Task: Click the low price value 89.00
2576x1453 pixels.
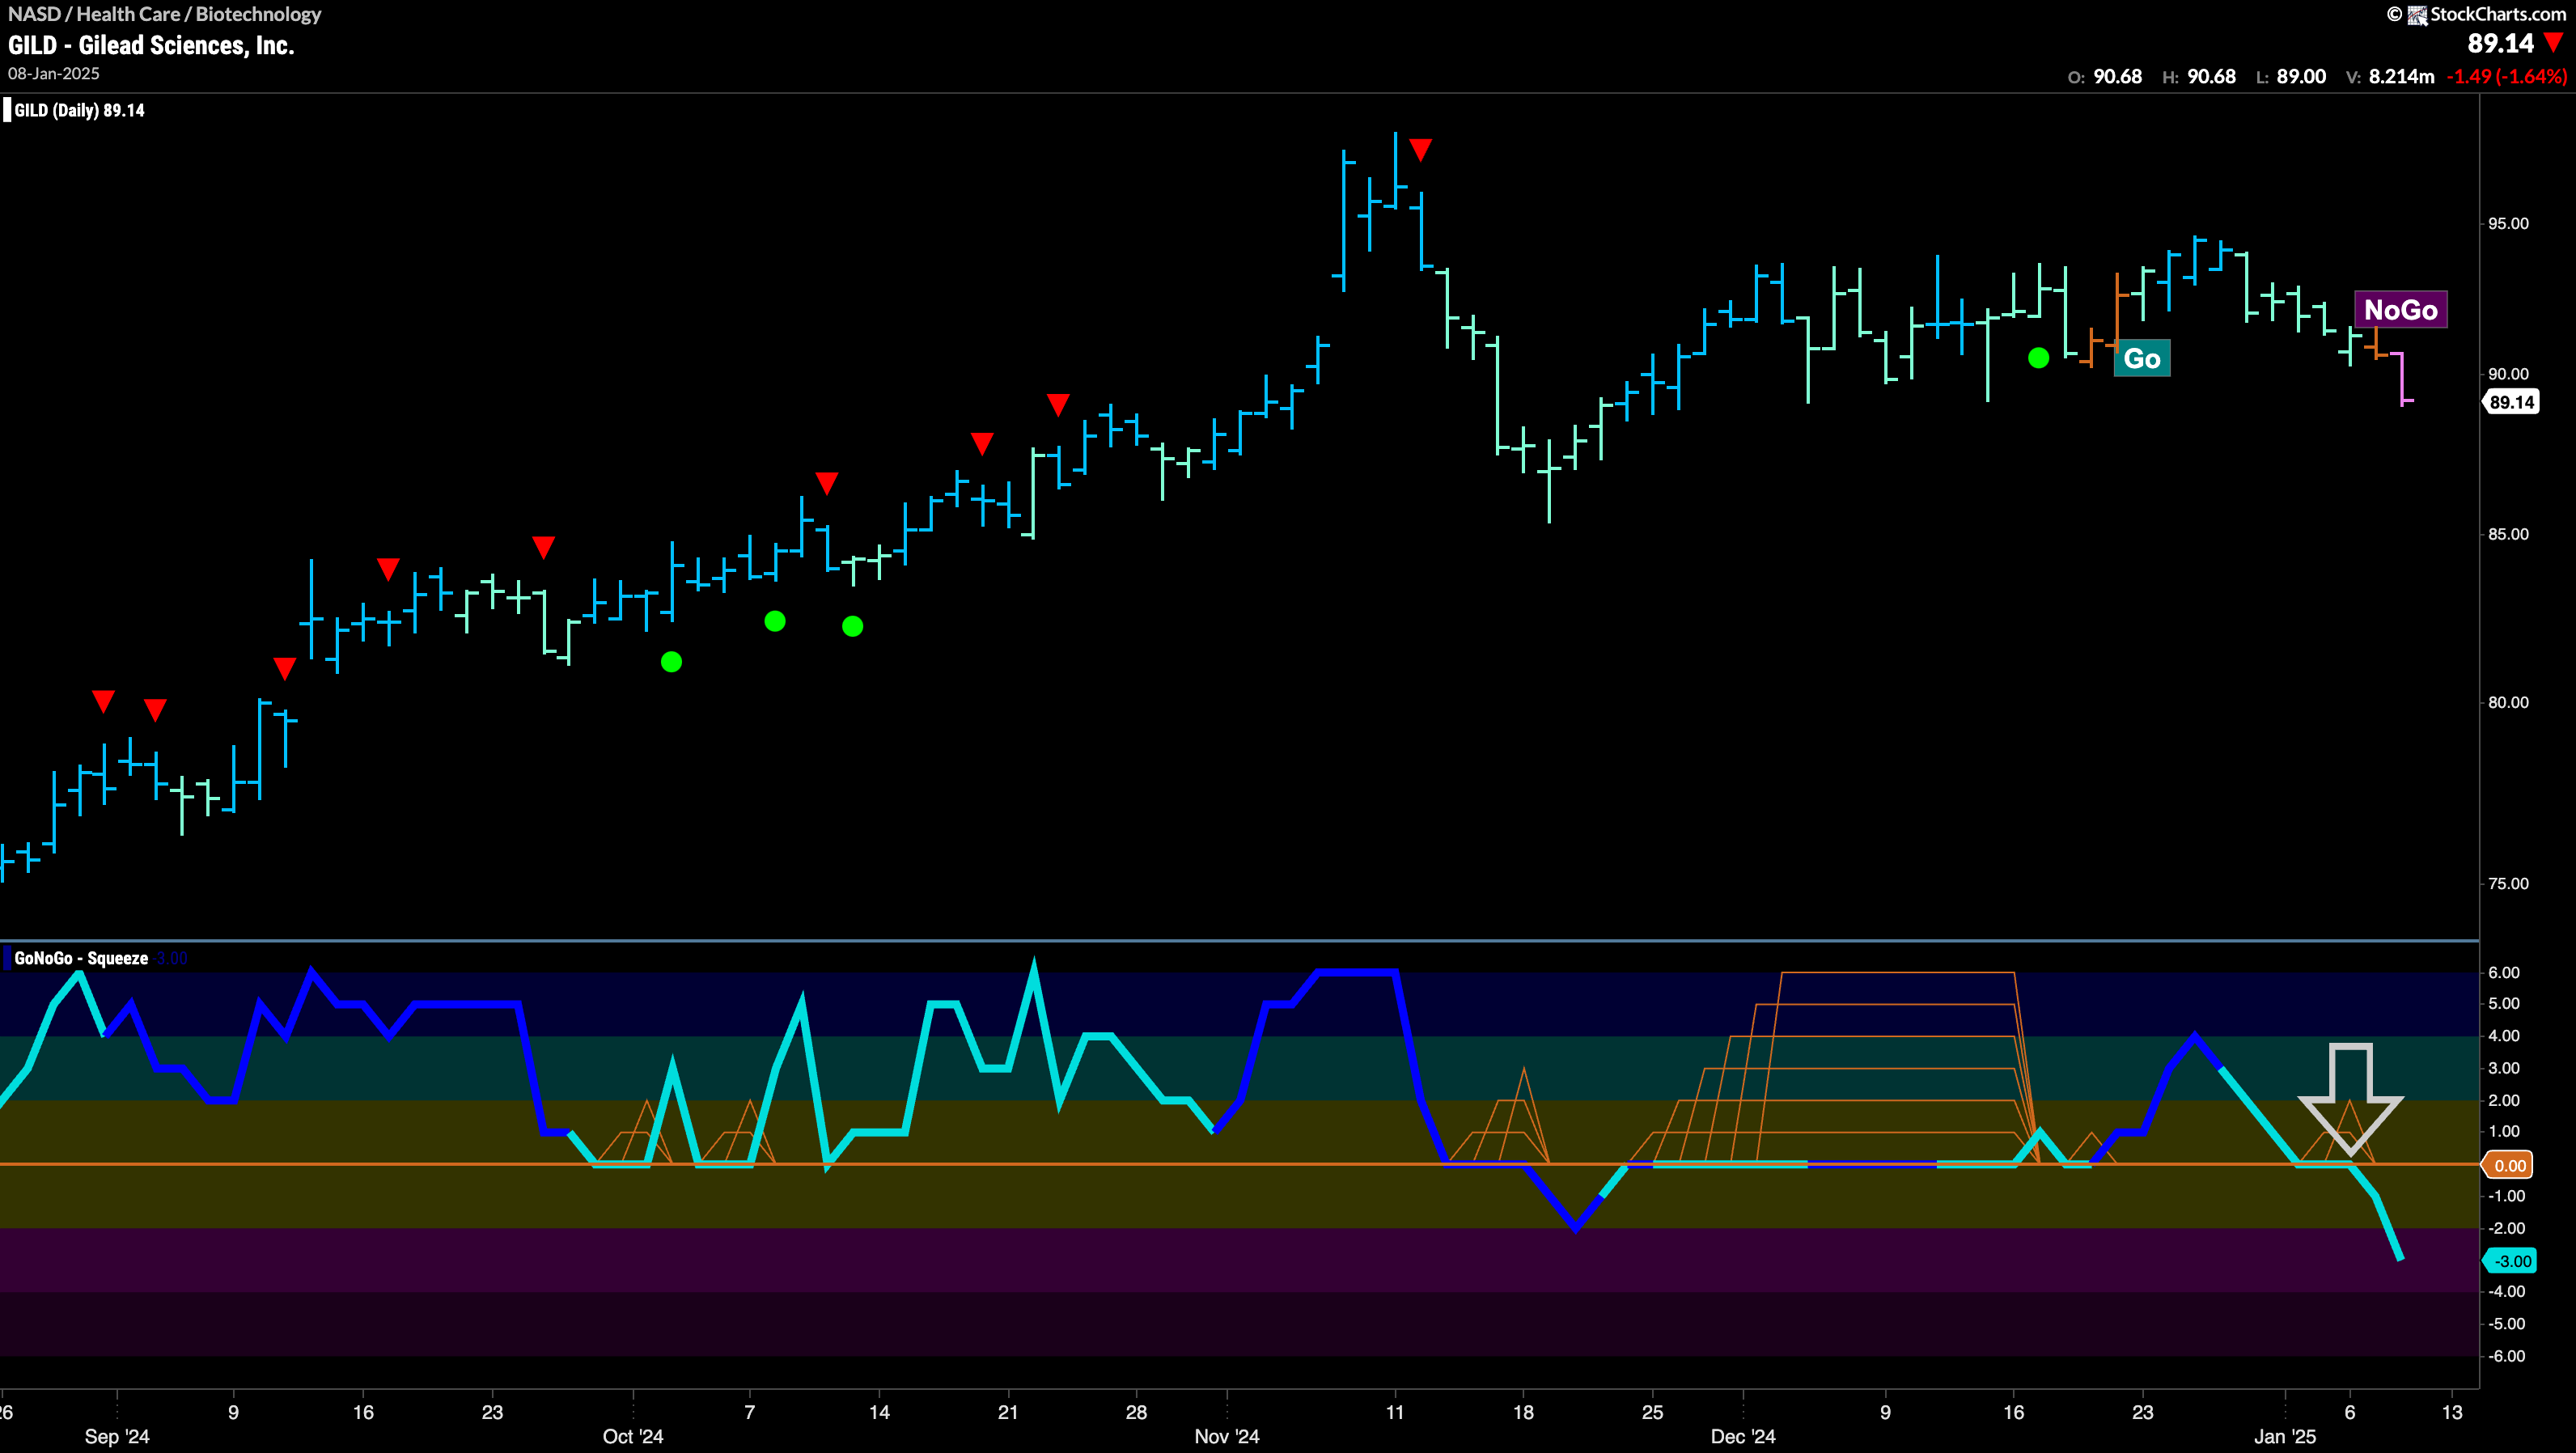Action: (2300, 77)
